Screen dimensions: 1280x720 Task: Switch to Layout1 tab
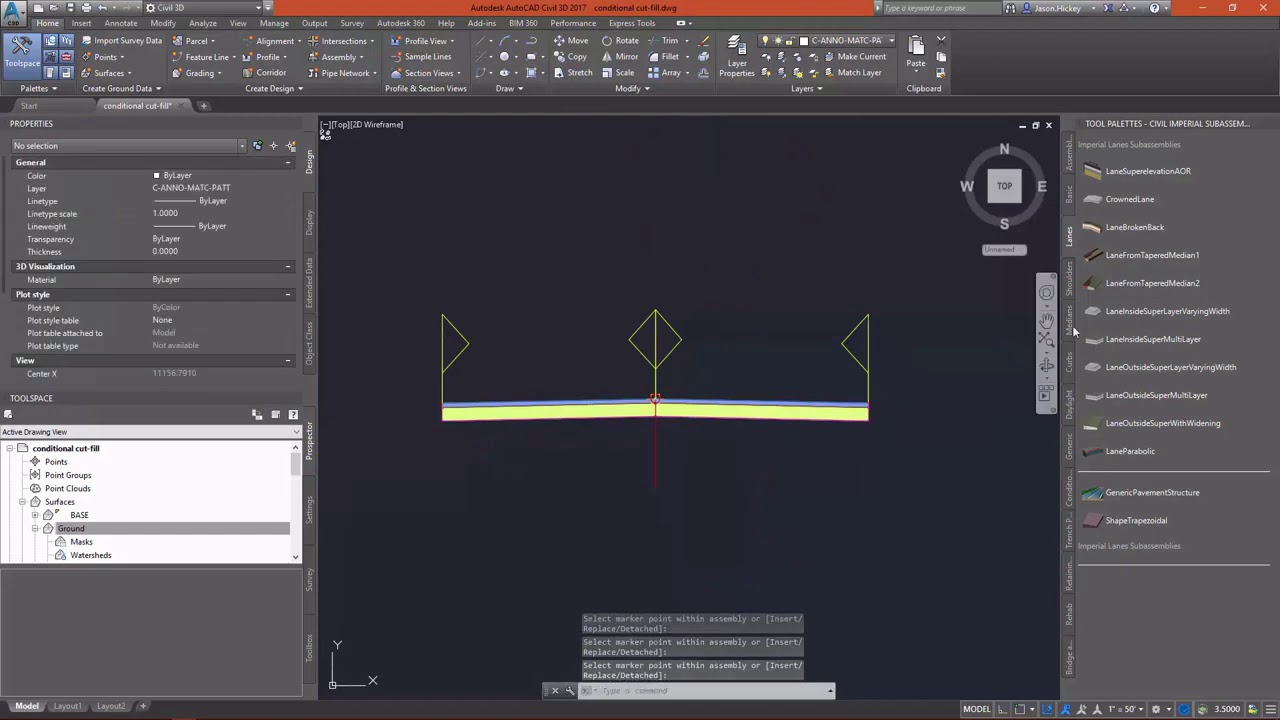[x=67, y=706]
